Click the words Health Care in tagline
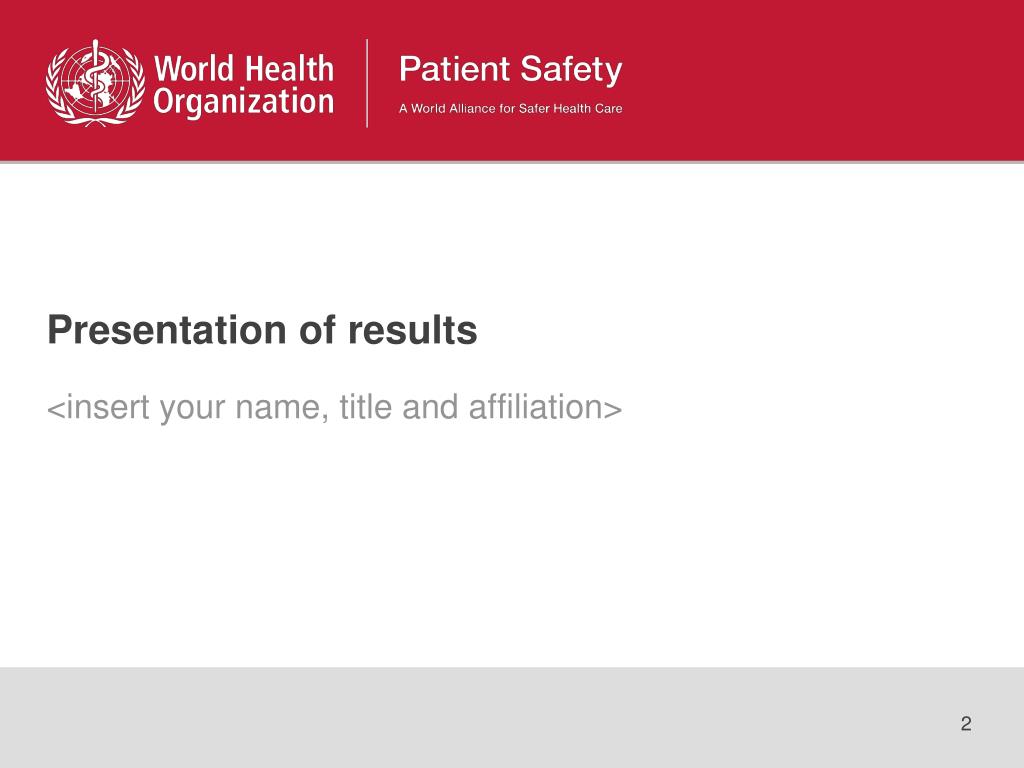 588,108
